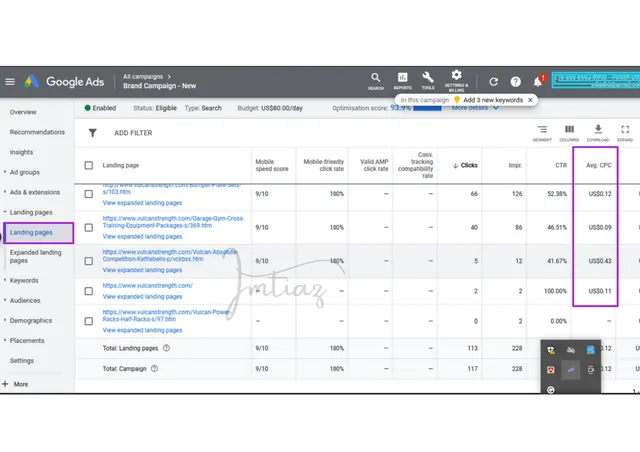
Task: Check the vulcanstrength.com/ homepage row
Action: pos(89,291)
